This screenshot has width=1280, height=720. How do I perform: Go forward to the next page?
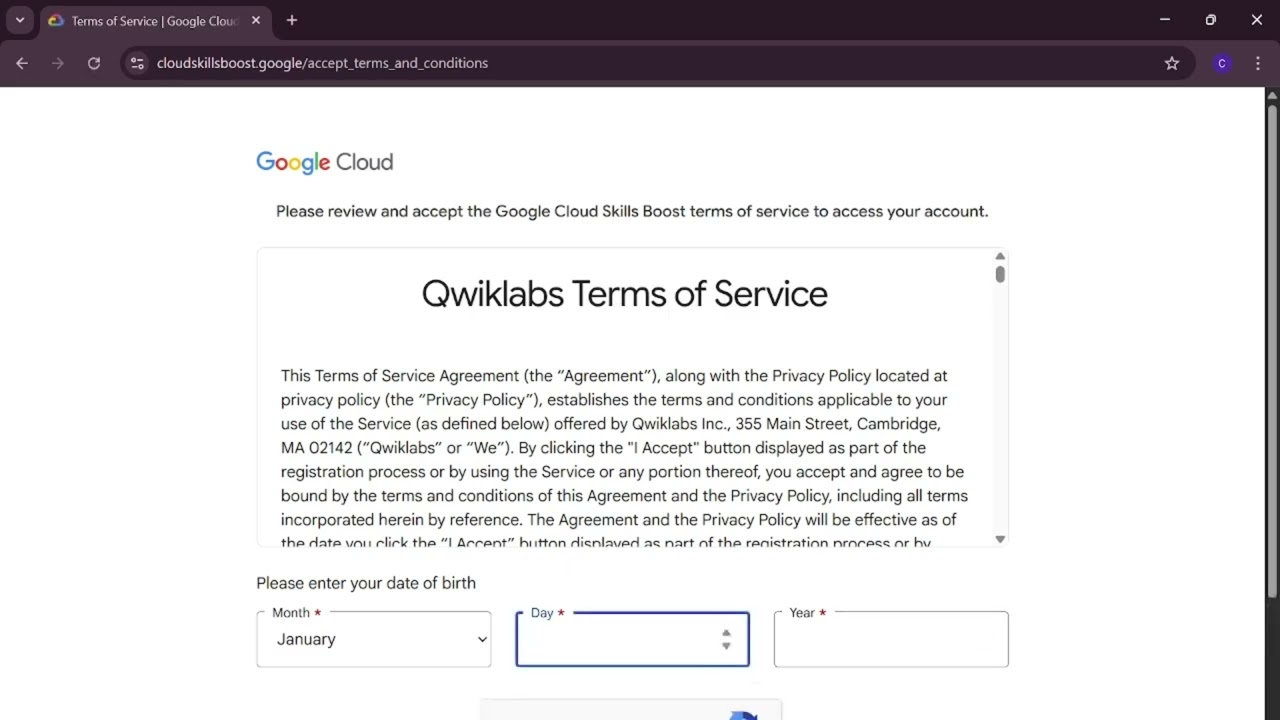point(58,63)
